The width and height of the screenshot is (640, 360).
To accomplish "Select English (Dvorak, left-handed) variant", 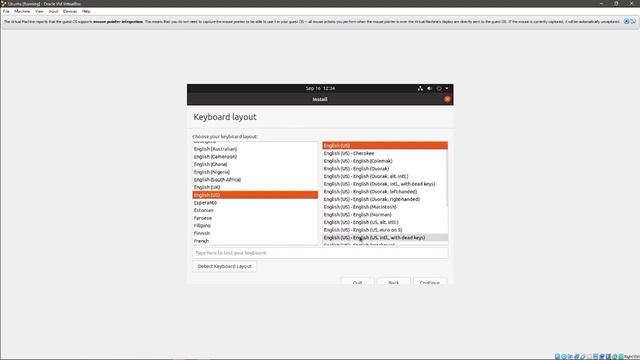I will [x=384, y=191].
